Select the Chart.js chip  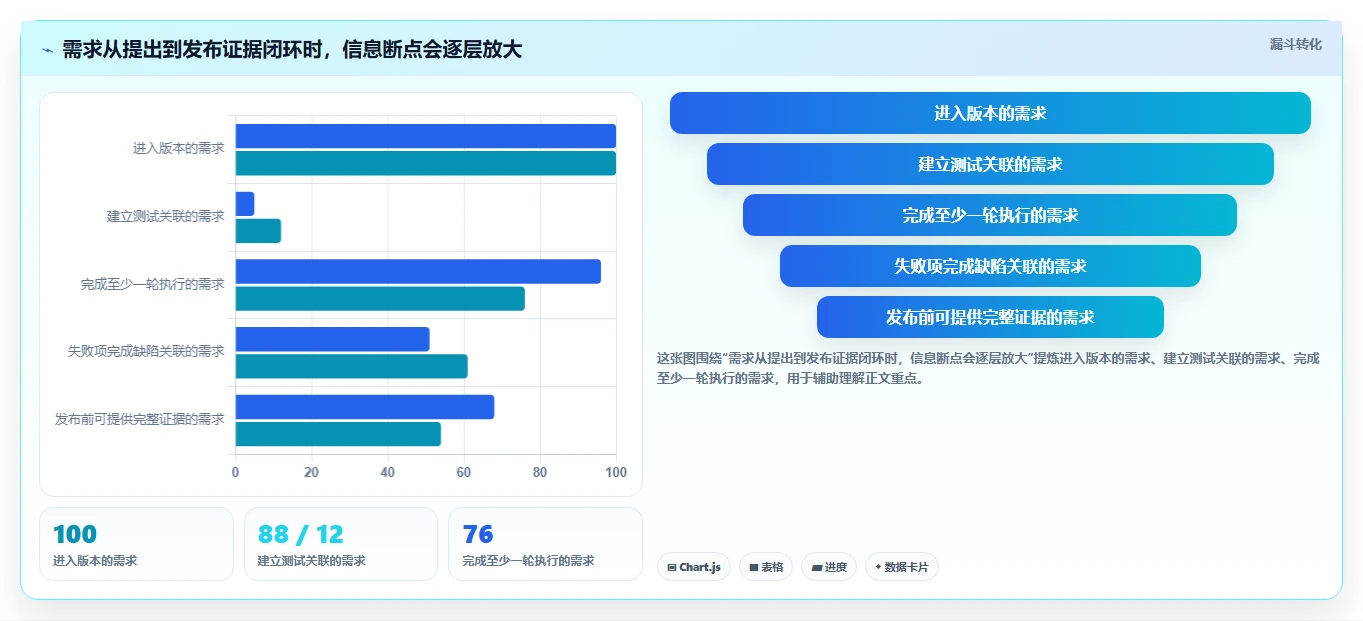point(694,567)
